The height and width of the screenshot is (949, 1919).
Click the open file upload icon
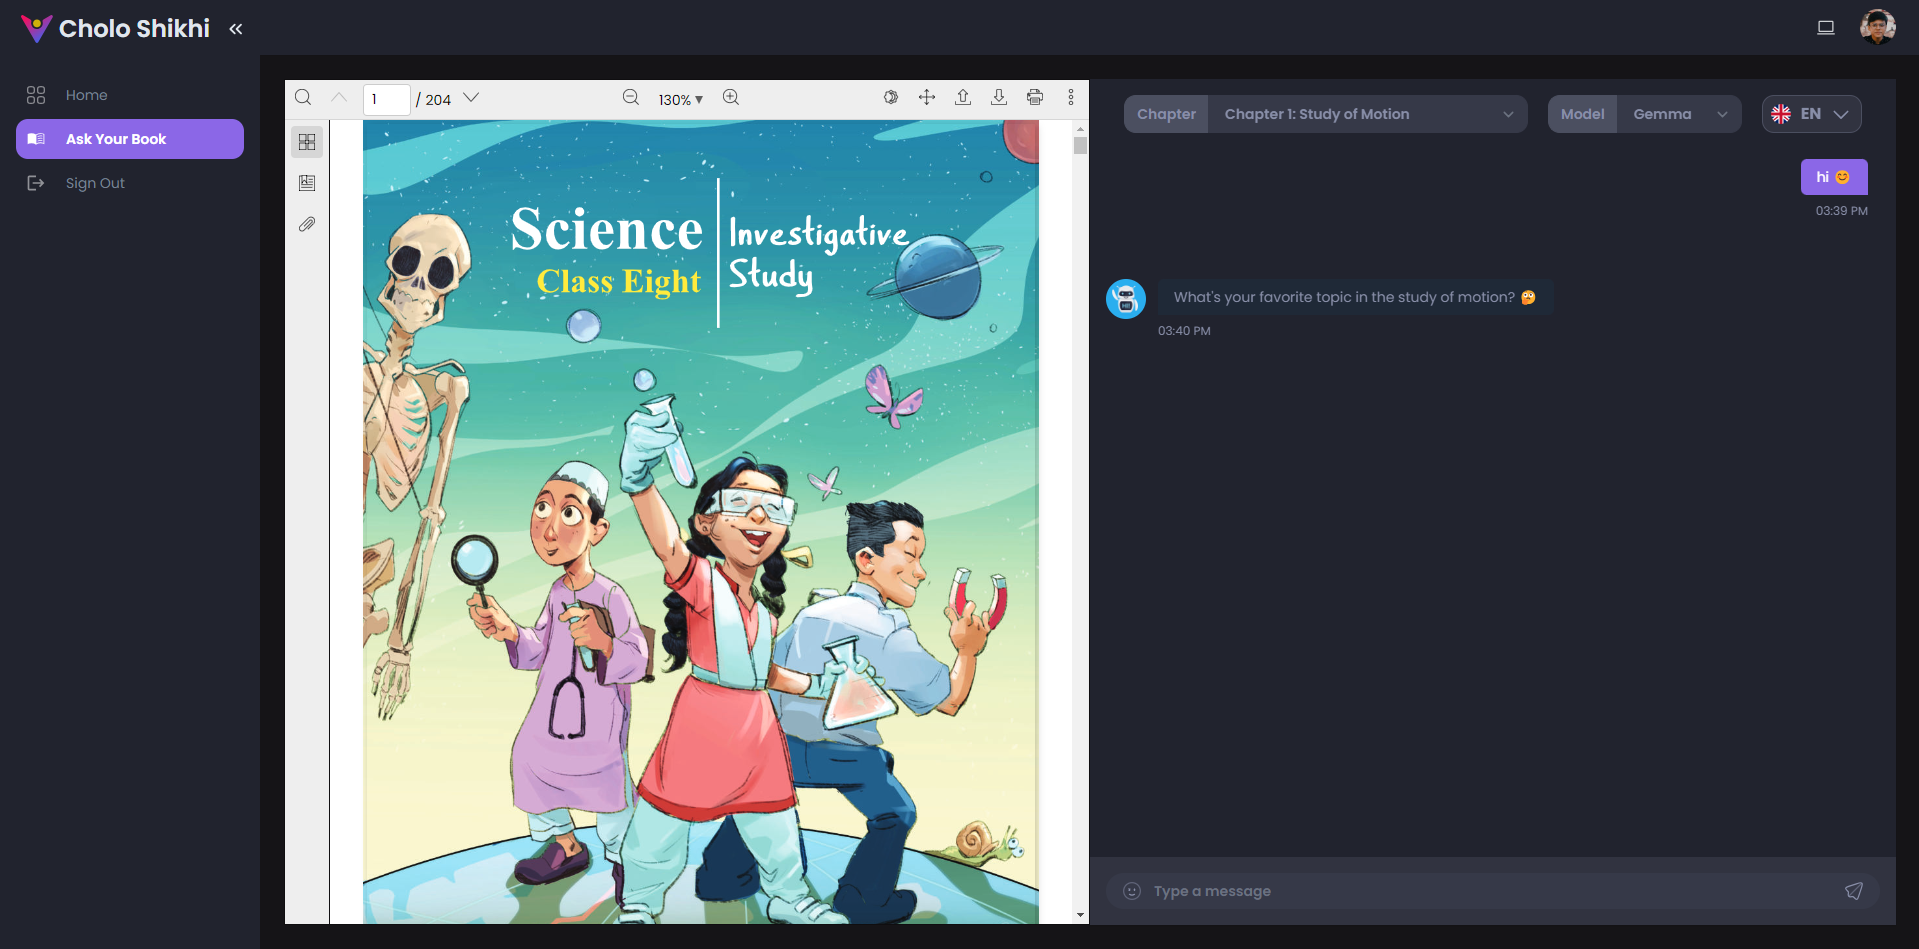tap(963, 98)
